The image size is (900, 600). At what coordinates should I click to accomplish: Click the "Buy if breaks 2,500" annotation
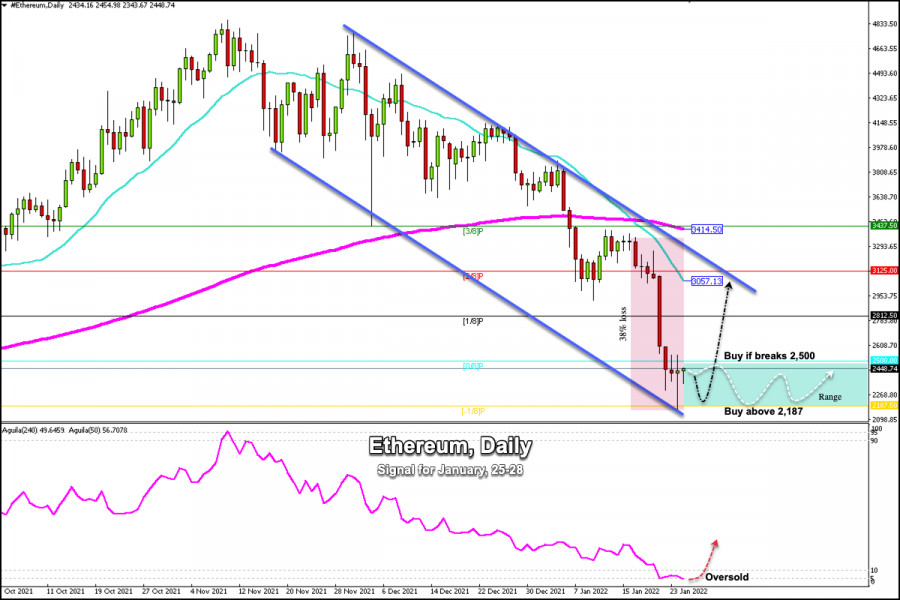click(769, 355)
